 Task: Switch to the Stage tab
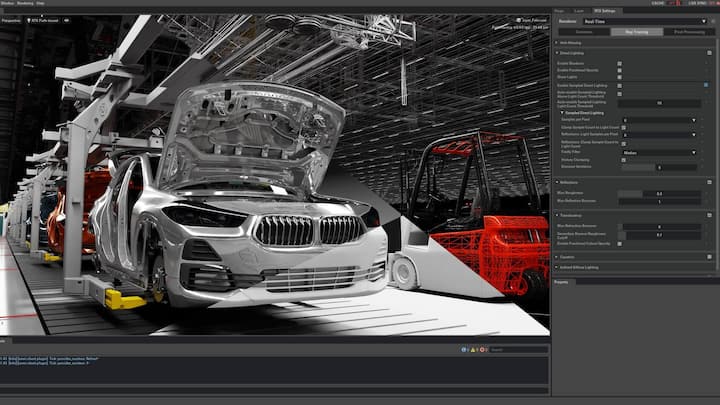559,11
